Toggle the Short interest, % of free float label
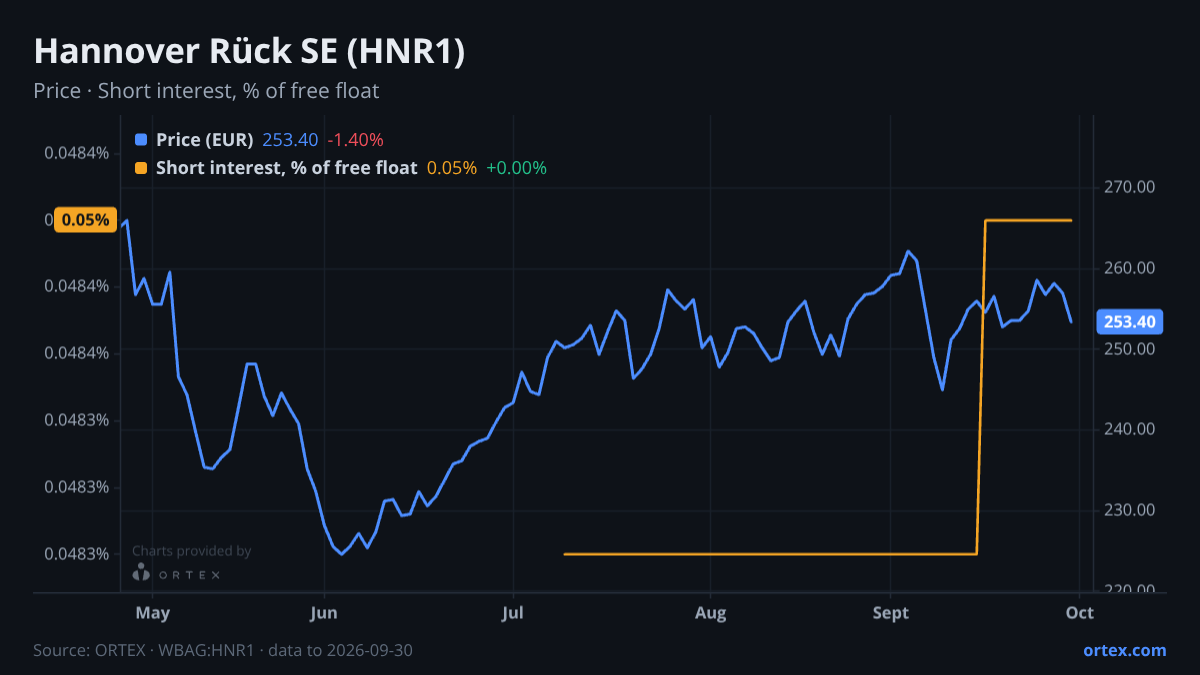The height and width of the screenshot is (675, 1200). [286, 168]
